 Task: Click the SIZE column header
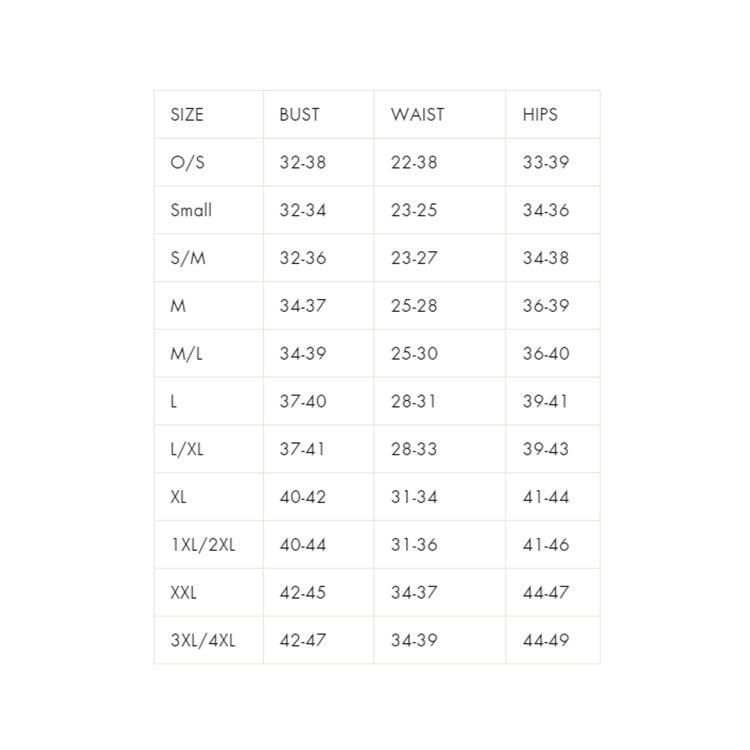click(x=187, y=115)
